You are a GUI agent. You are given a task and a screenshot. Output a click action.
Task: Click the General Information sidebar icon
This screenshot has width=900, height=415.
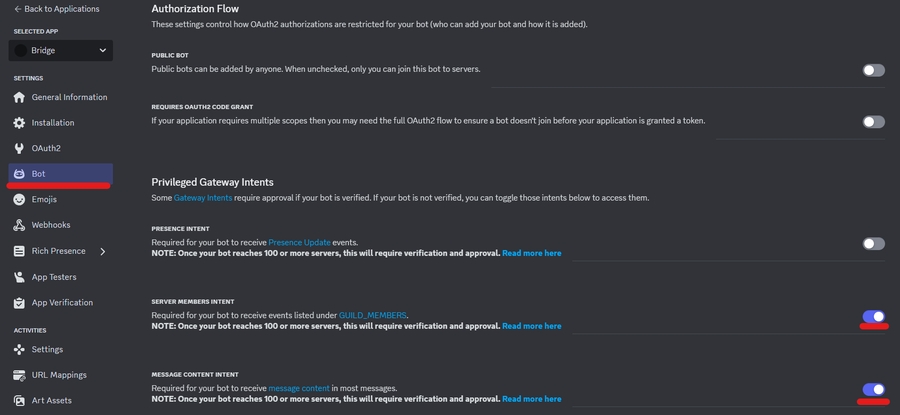(x=19, y=97)
